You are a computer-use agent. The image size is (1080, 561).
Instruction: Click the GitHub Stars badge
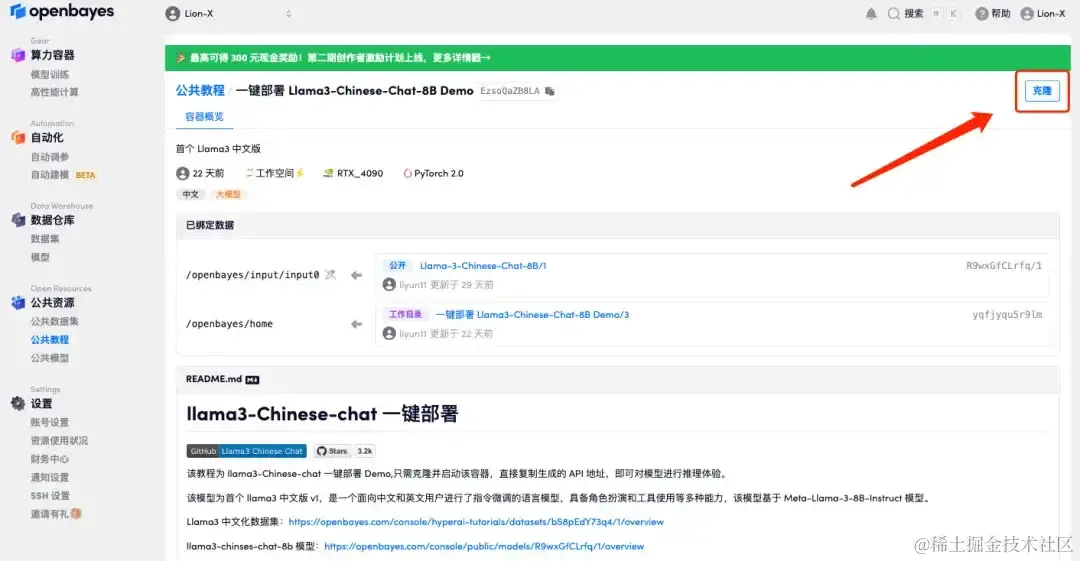333,451
